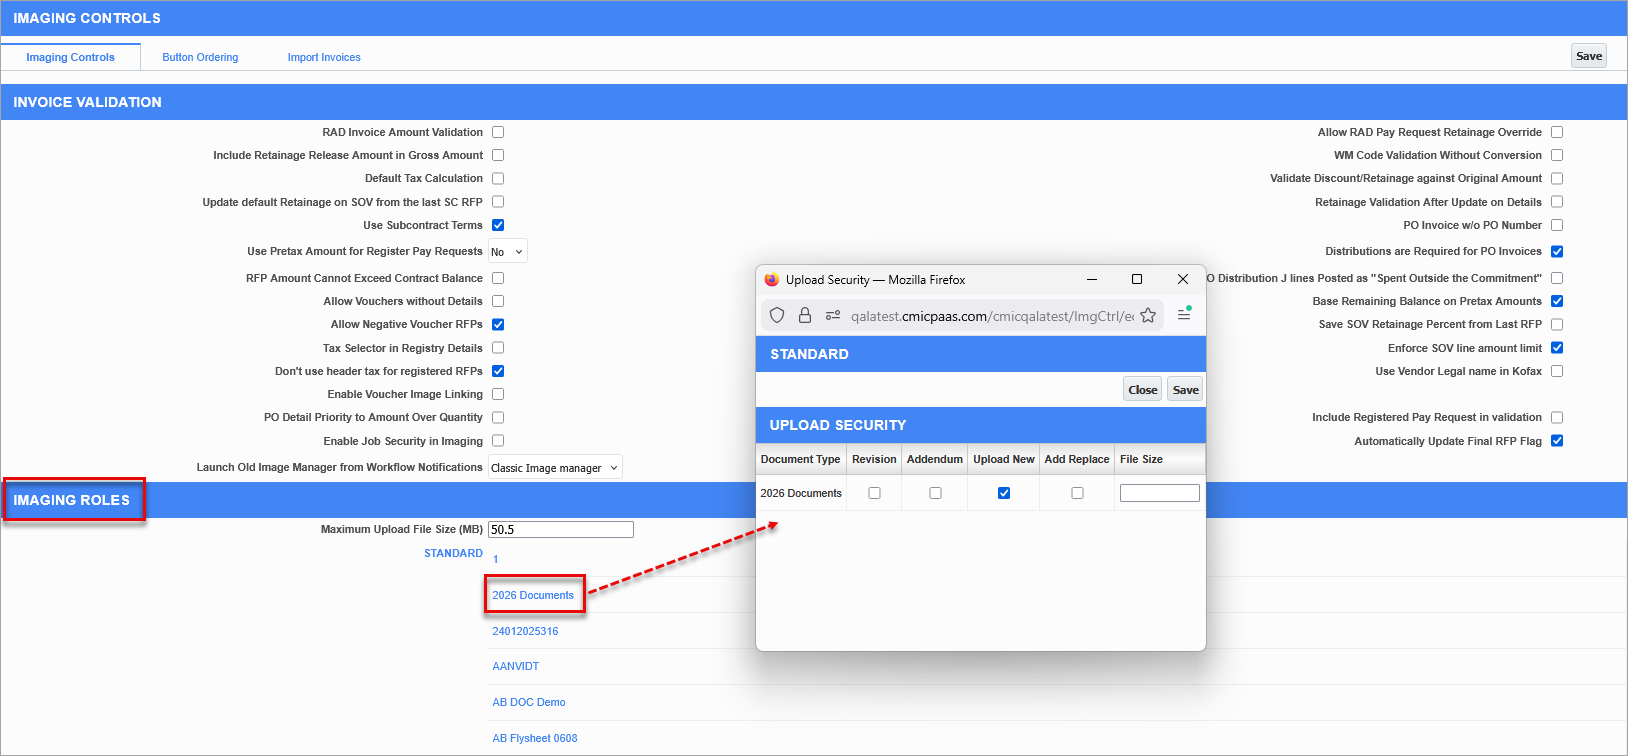Open the AB Flysheet 0608 link

coord(535,738)
